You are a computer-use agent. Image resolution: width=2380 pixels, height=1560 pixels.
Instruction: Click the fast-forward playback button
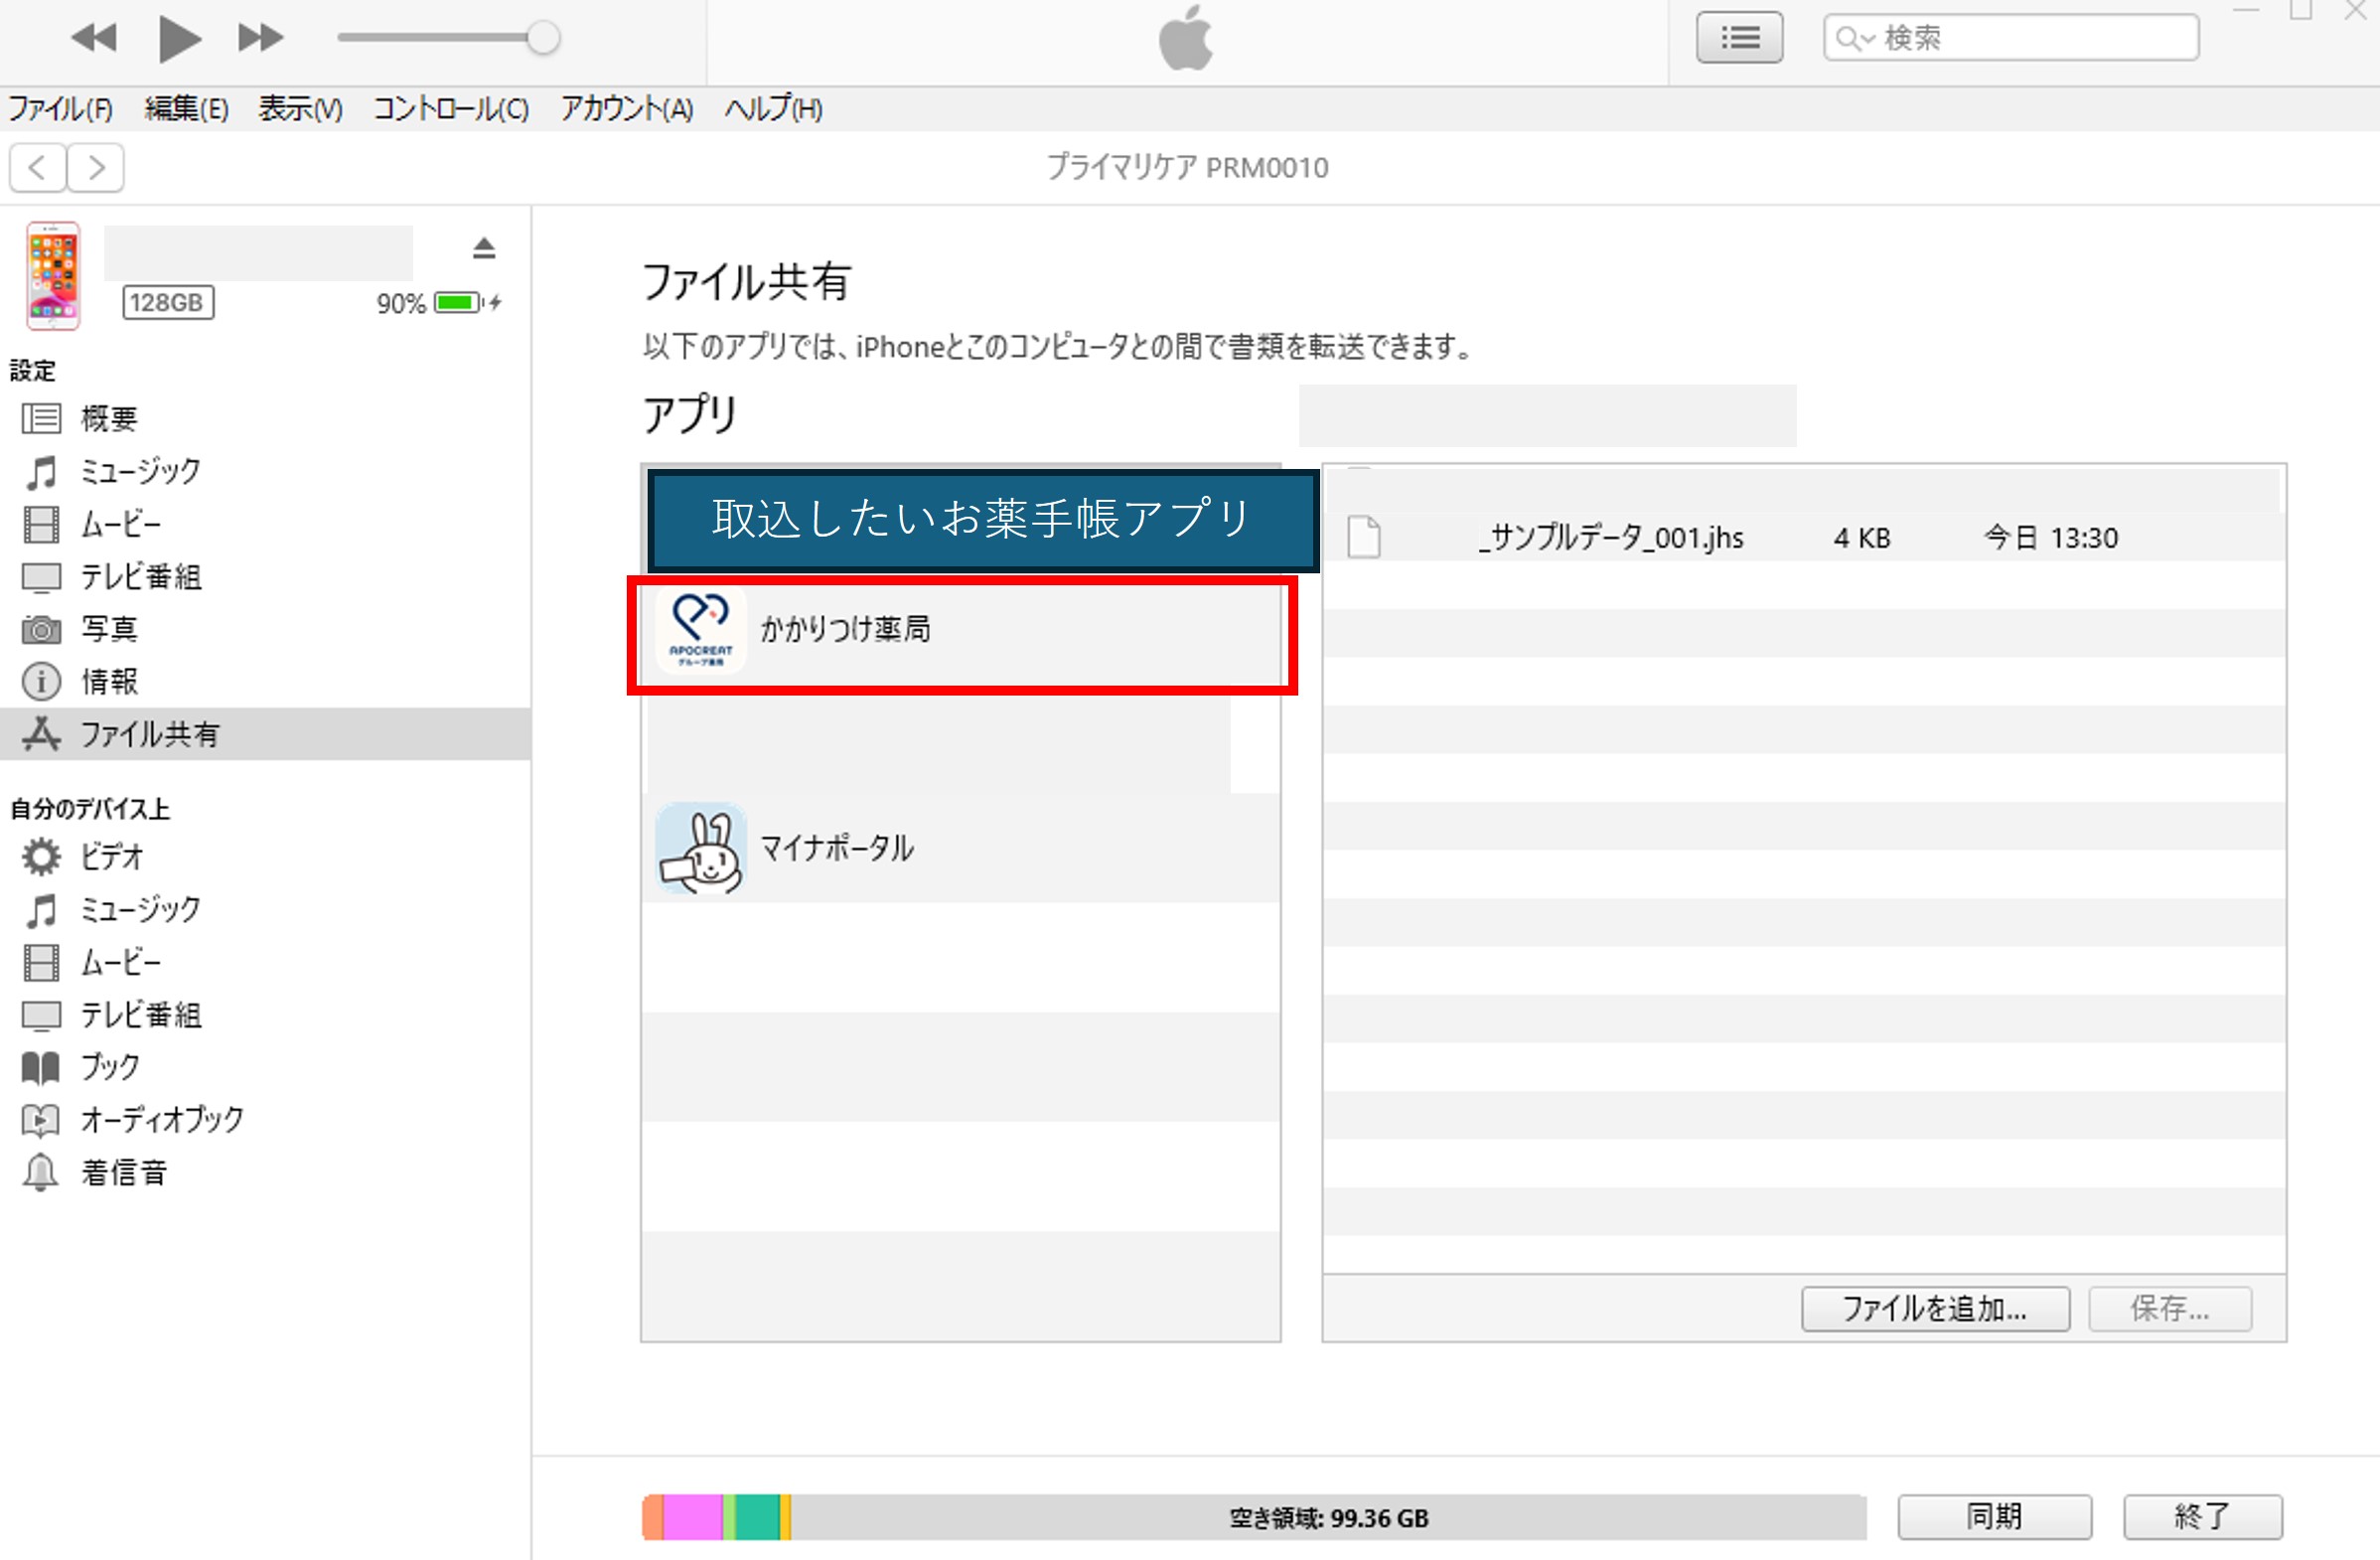coord(260,38)
